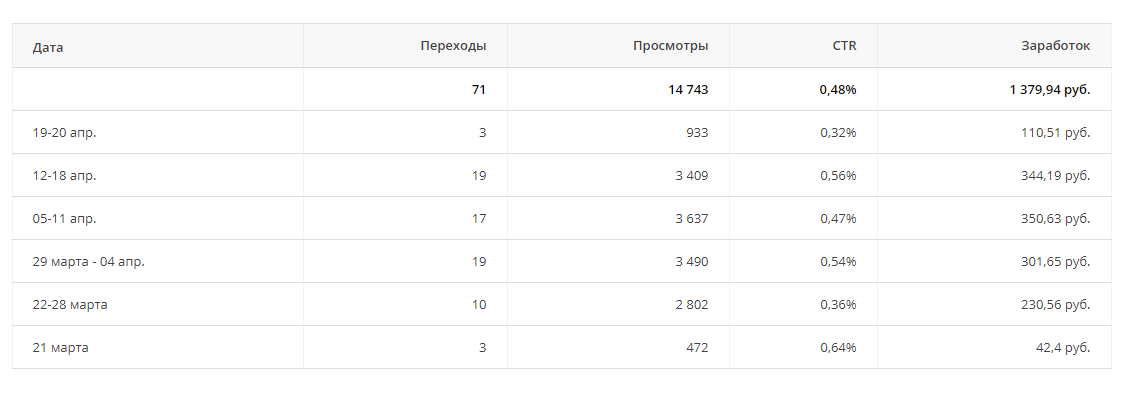Image resolution: width=1125 pixels, height=403 pixels.
Task: Click the Дата column header
Action: click(x=49, y=46)
